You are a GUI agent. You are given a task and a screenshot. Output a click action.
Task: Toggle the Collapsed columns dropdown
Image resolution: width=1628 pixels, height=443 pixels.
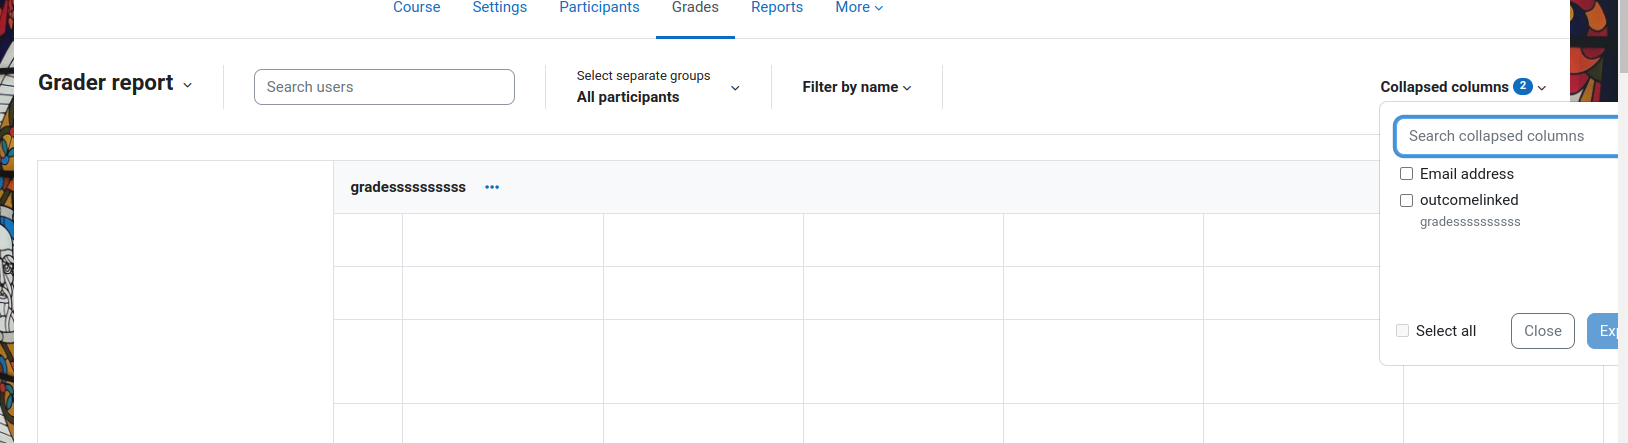1463,87
